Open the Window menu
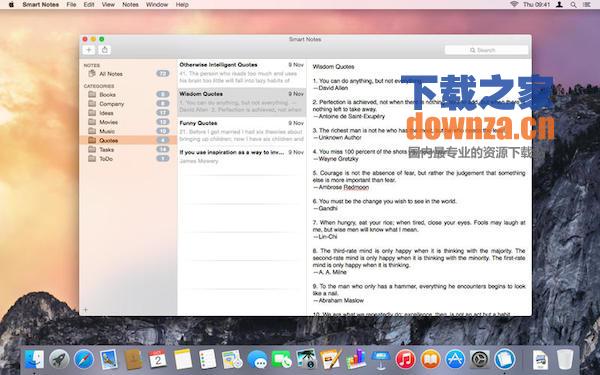Viewport: 600px width, 375px height. (x=157, y=5)
